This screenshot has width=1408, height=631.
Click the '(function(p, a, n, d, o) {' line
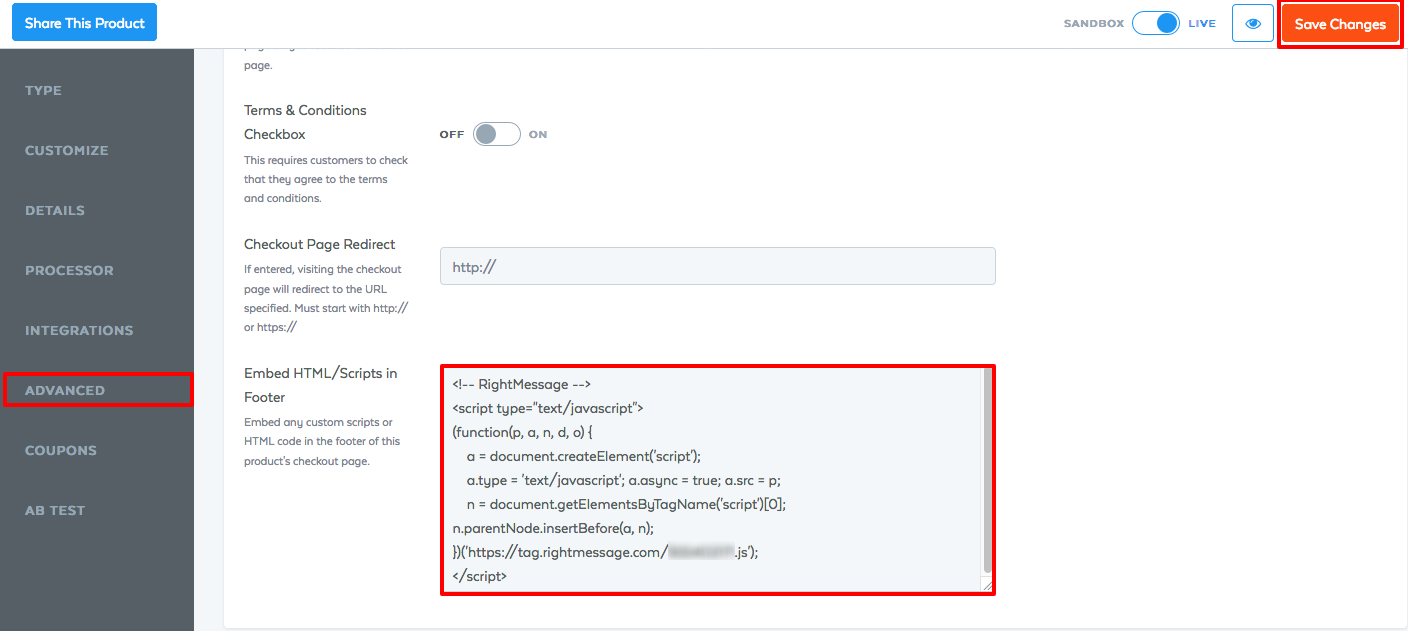523,432
